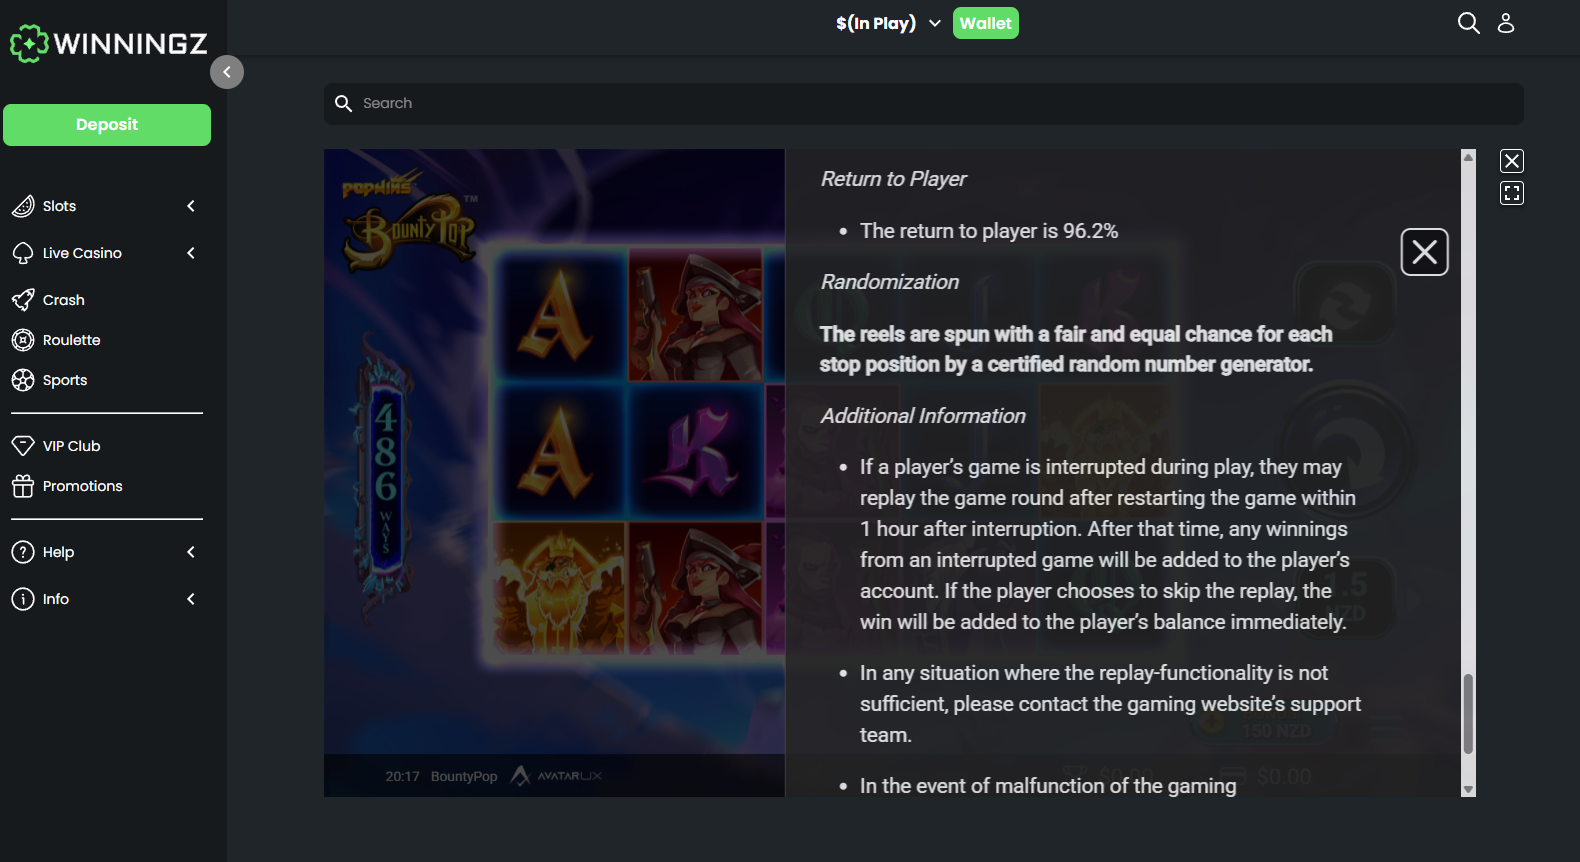Collapse the sidebar with the arrow button

227,72
